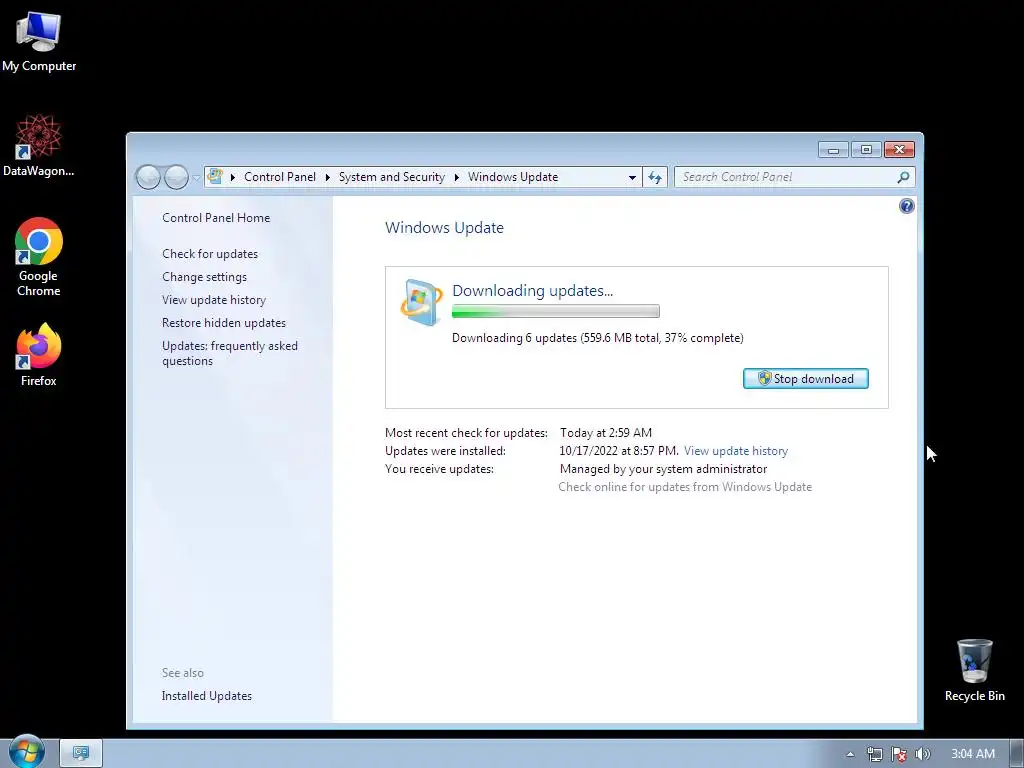The width and height of the screenshot is (1024, 768).
Task: Click the Windows Update page heading
Action: pyautogui.click(x=444, y=228)
